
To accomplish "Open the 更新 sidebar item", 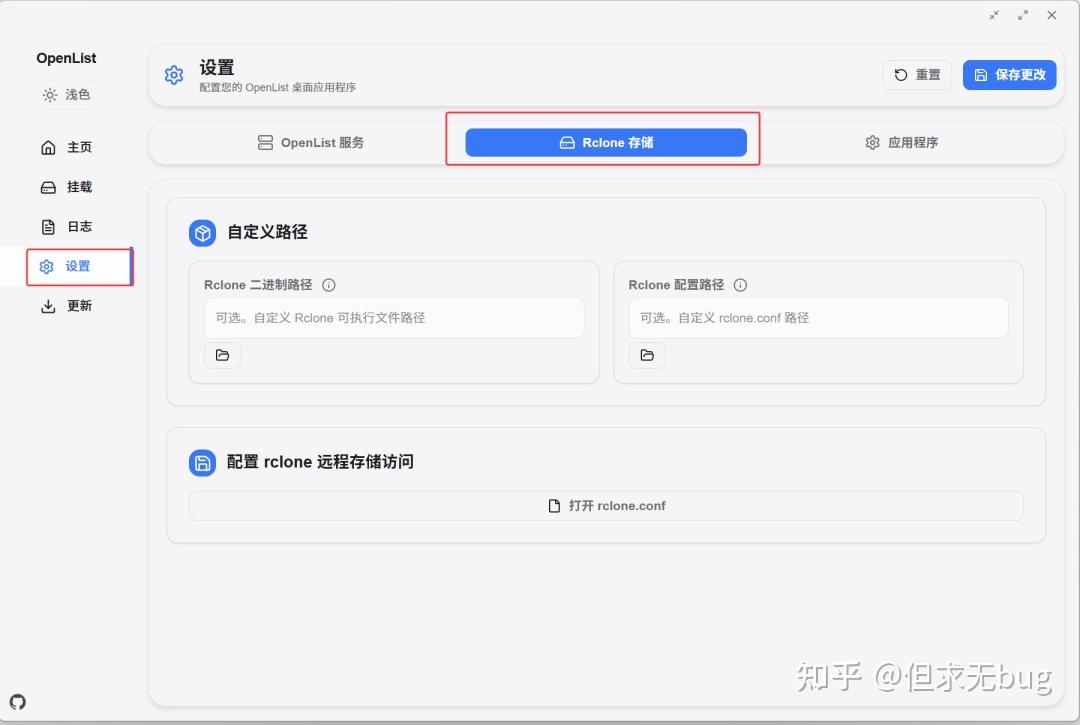I will click(66, 306).
